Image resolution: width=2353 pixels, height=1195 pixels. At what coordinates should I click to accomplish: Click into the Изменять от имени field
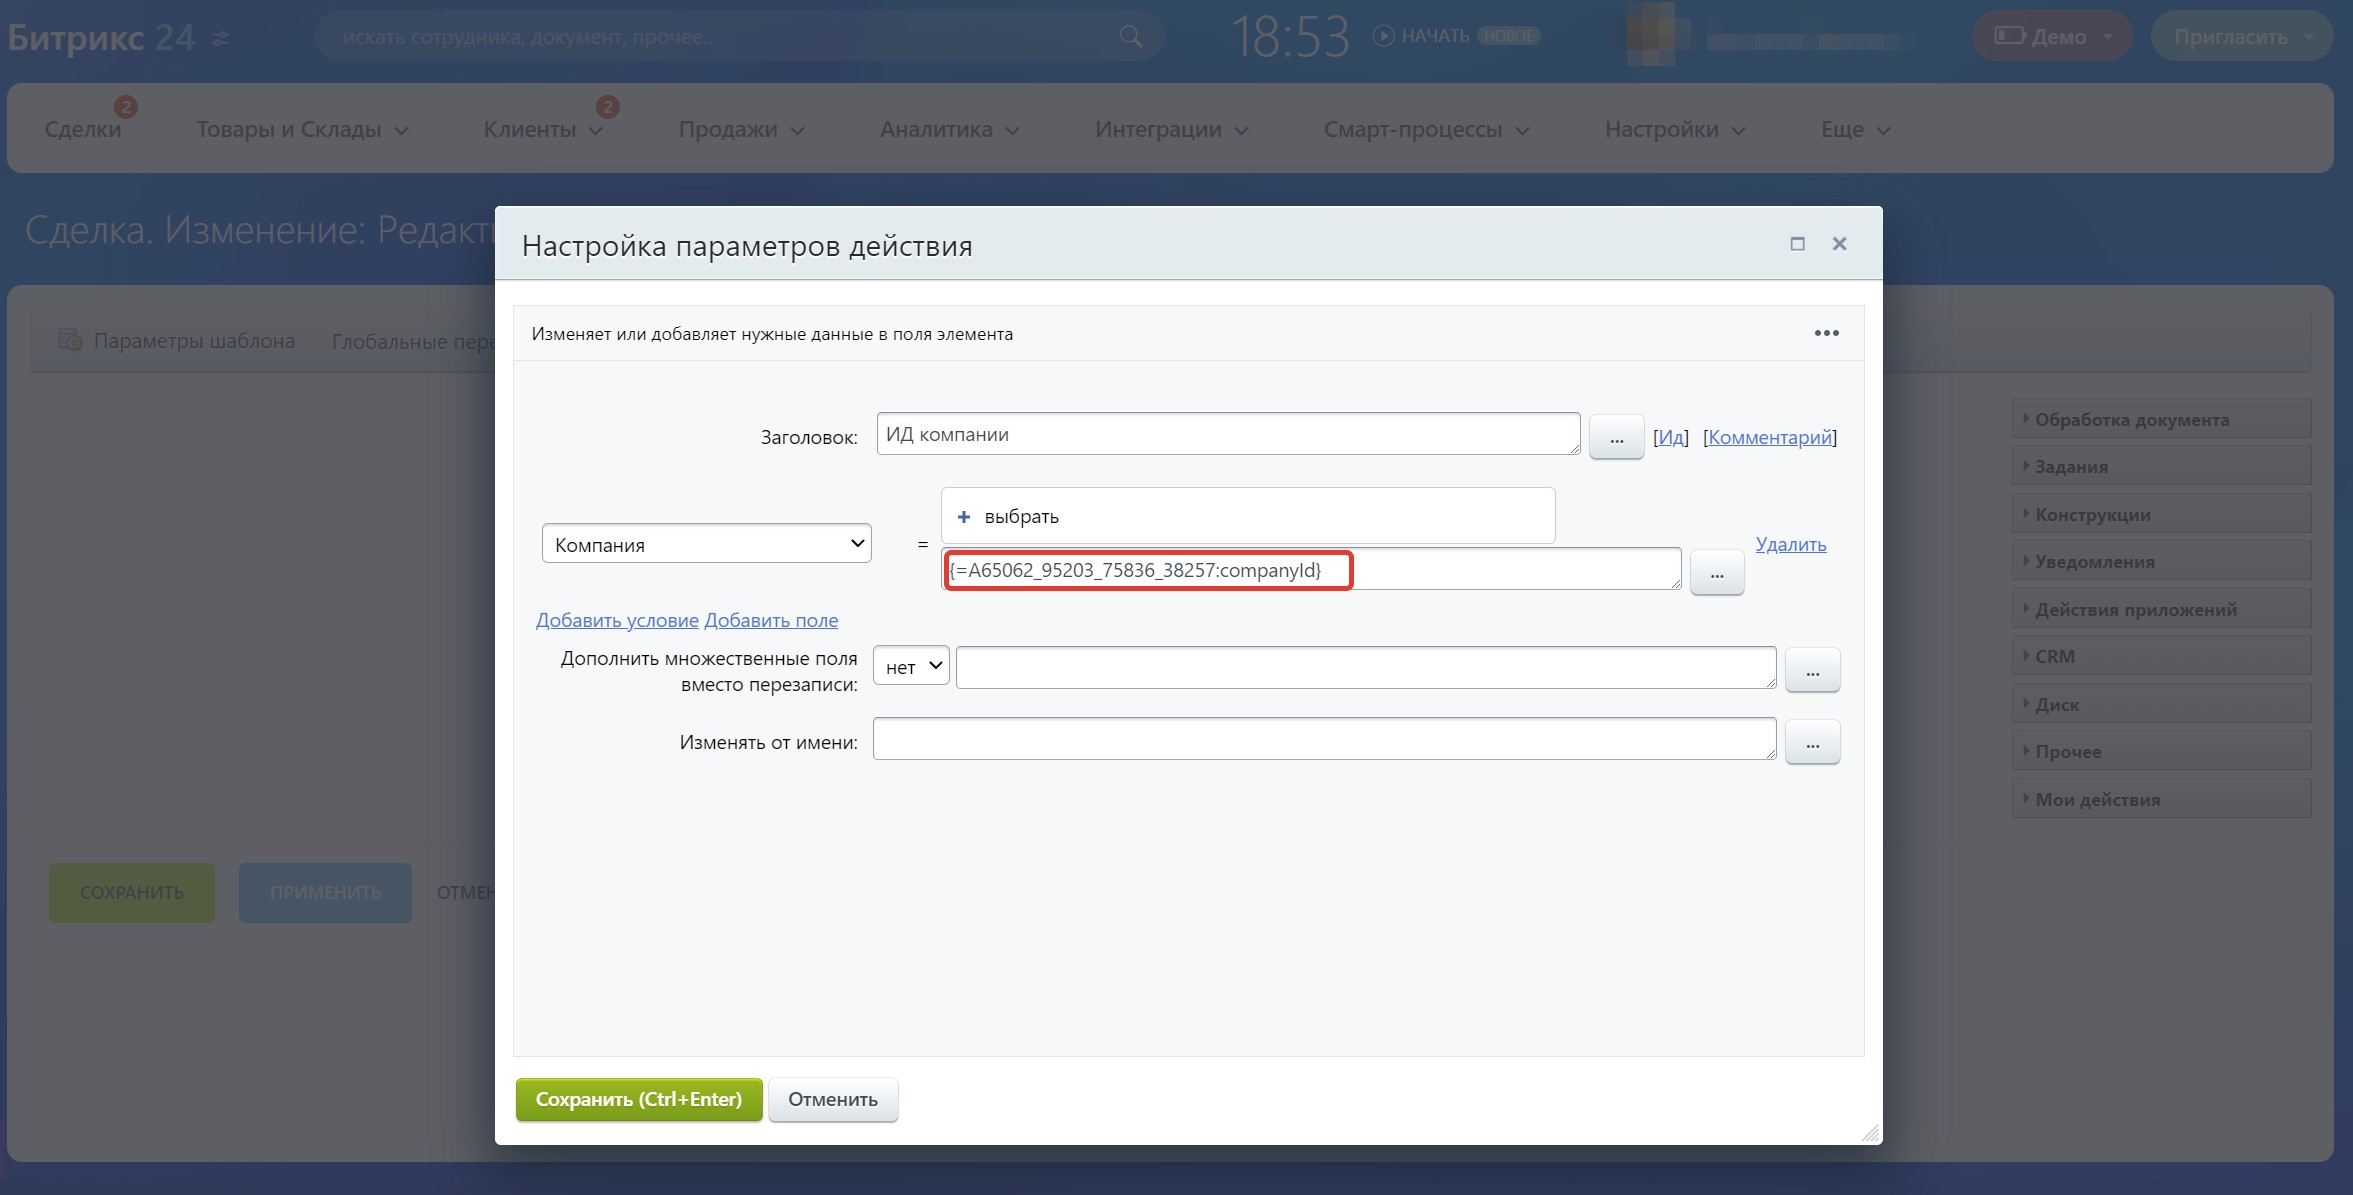tap(1323, 739)
